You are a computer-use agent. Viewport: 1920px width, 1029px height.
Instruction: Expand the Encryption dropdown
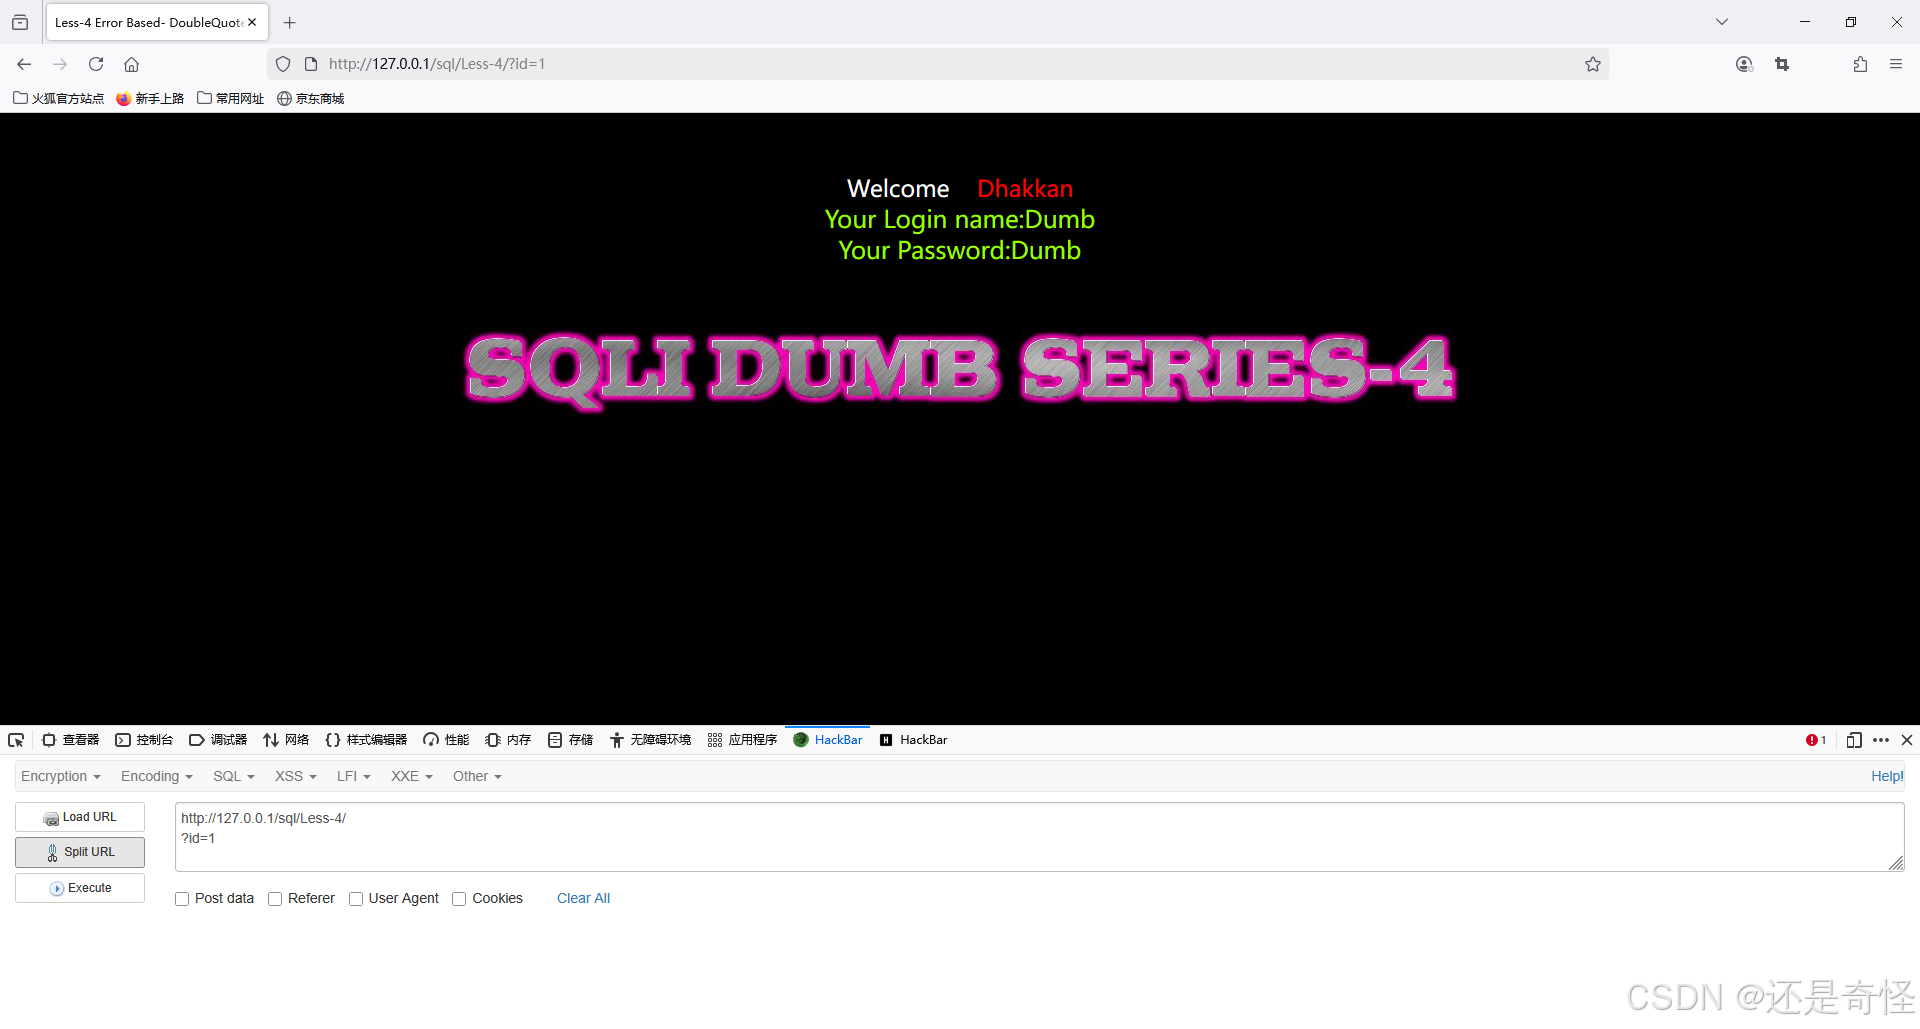[x=61, y=776]
